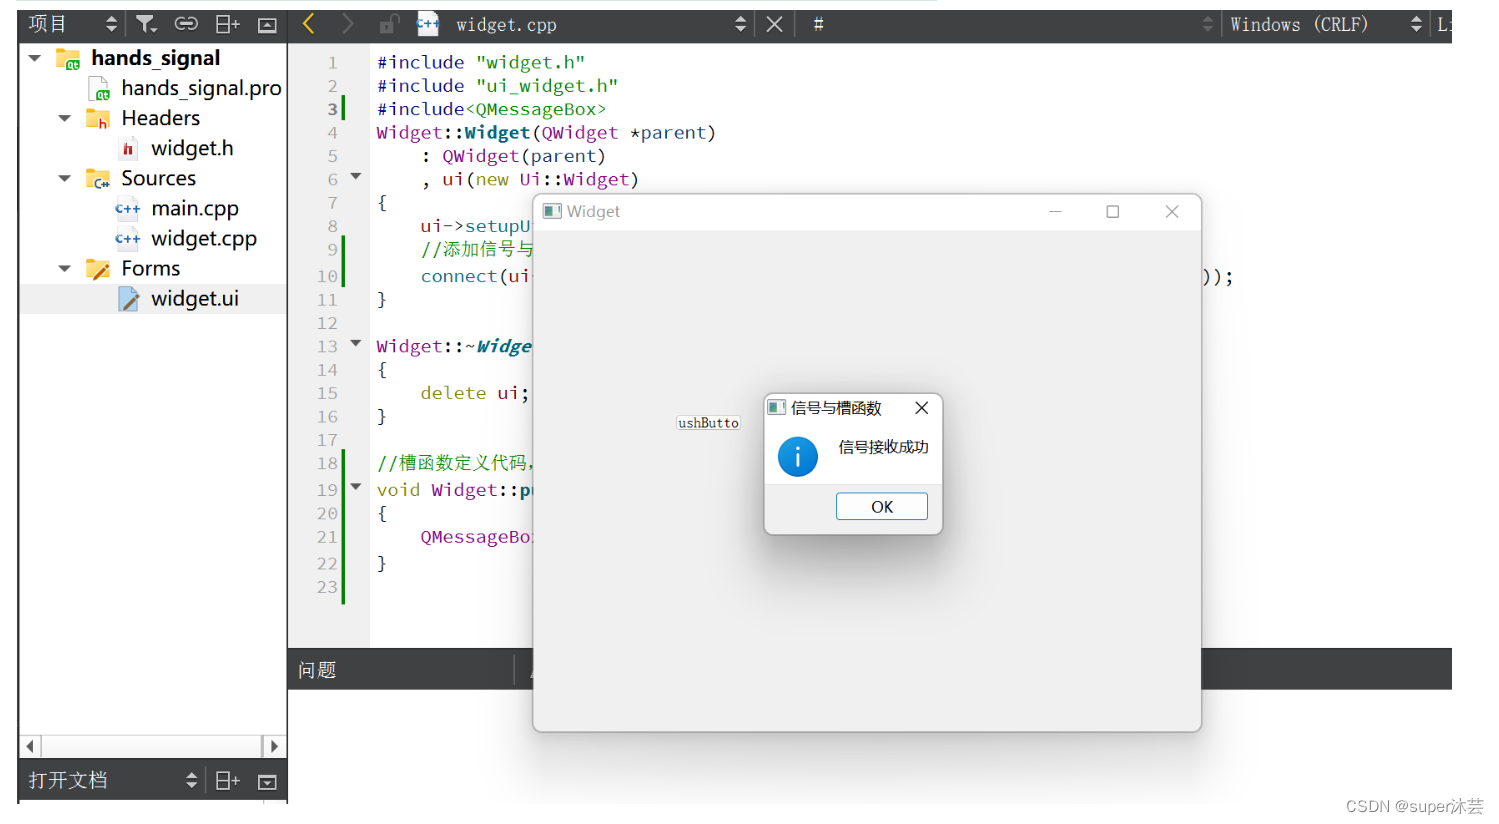Close the project side panel with its top-right icon
The width and height of the screenshot is (1499, 824).
(267, 25)
